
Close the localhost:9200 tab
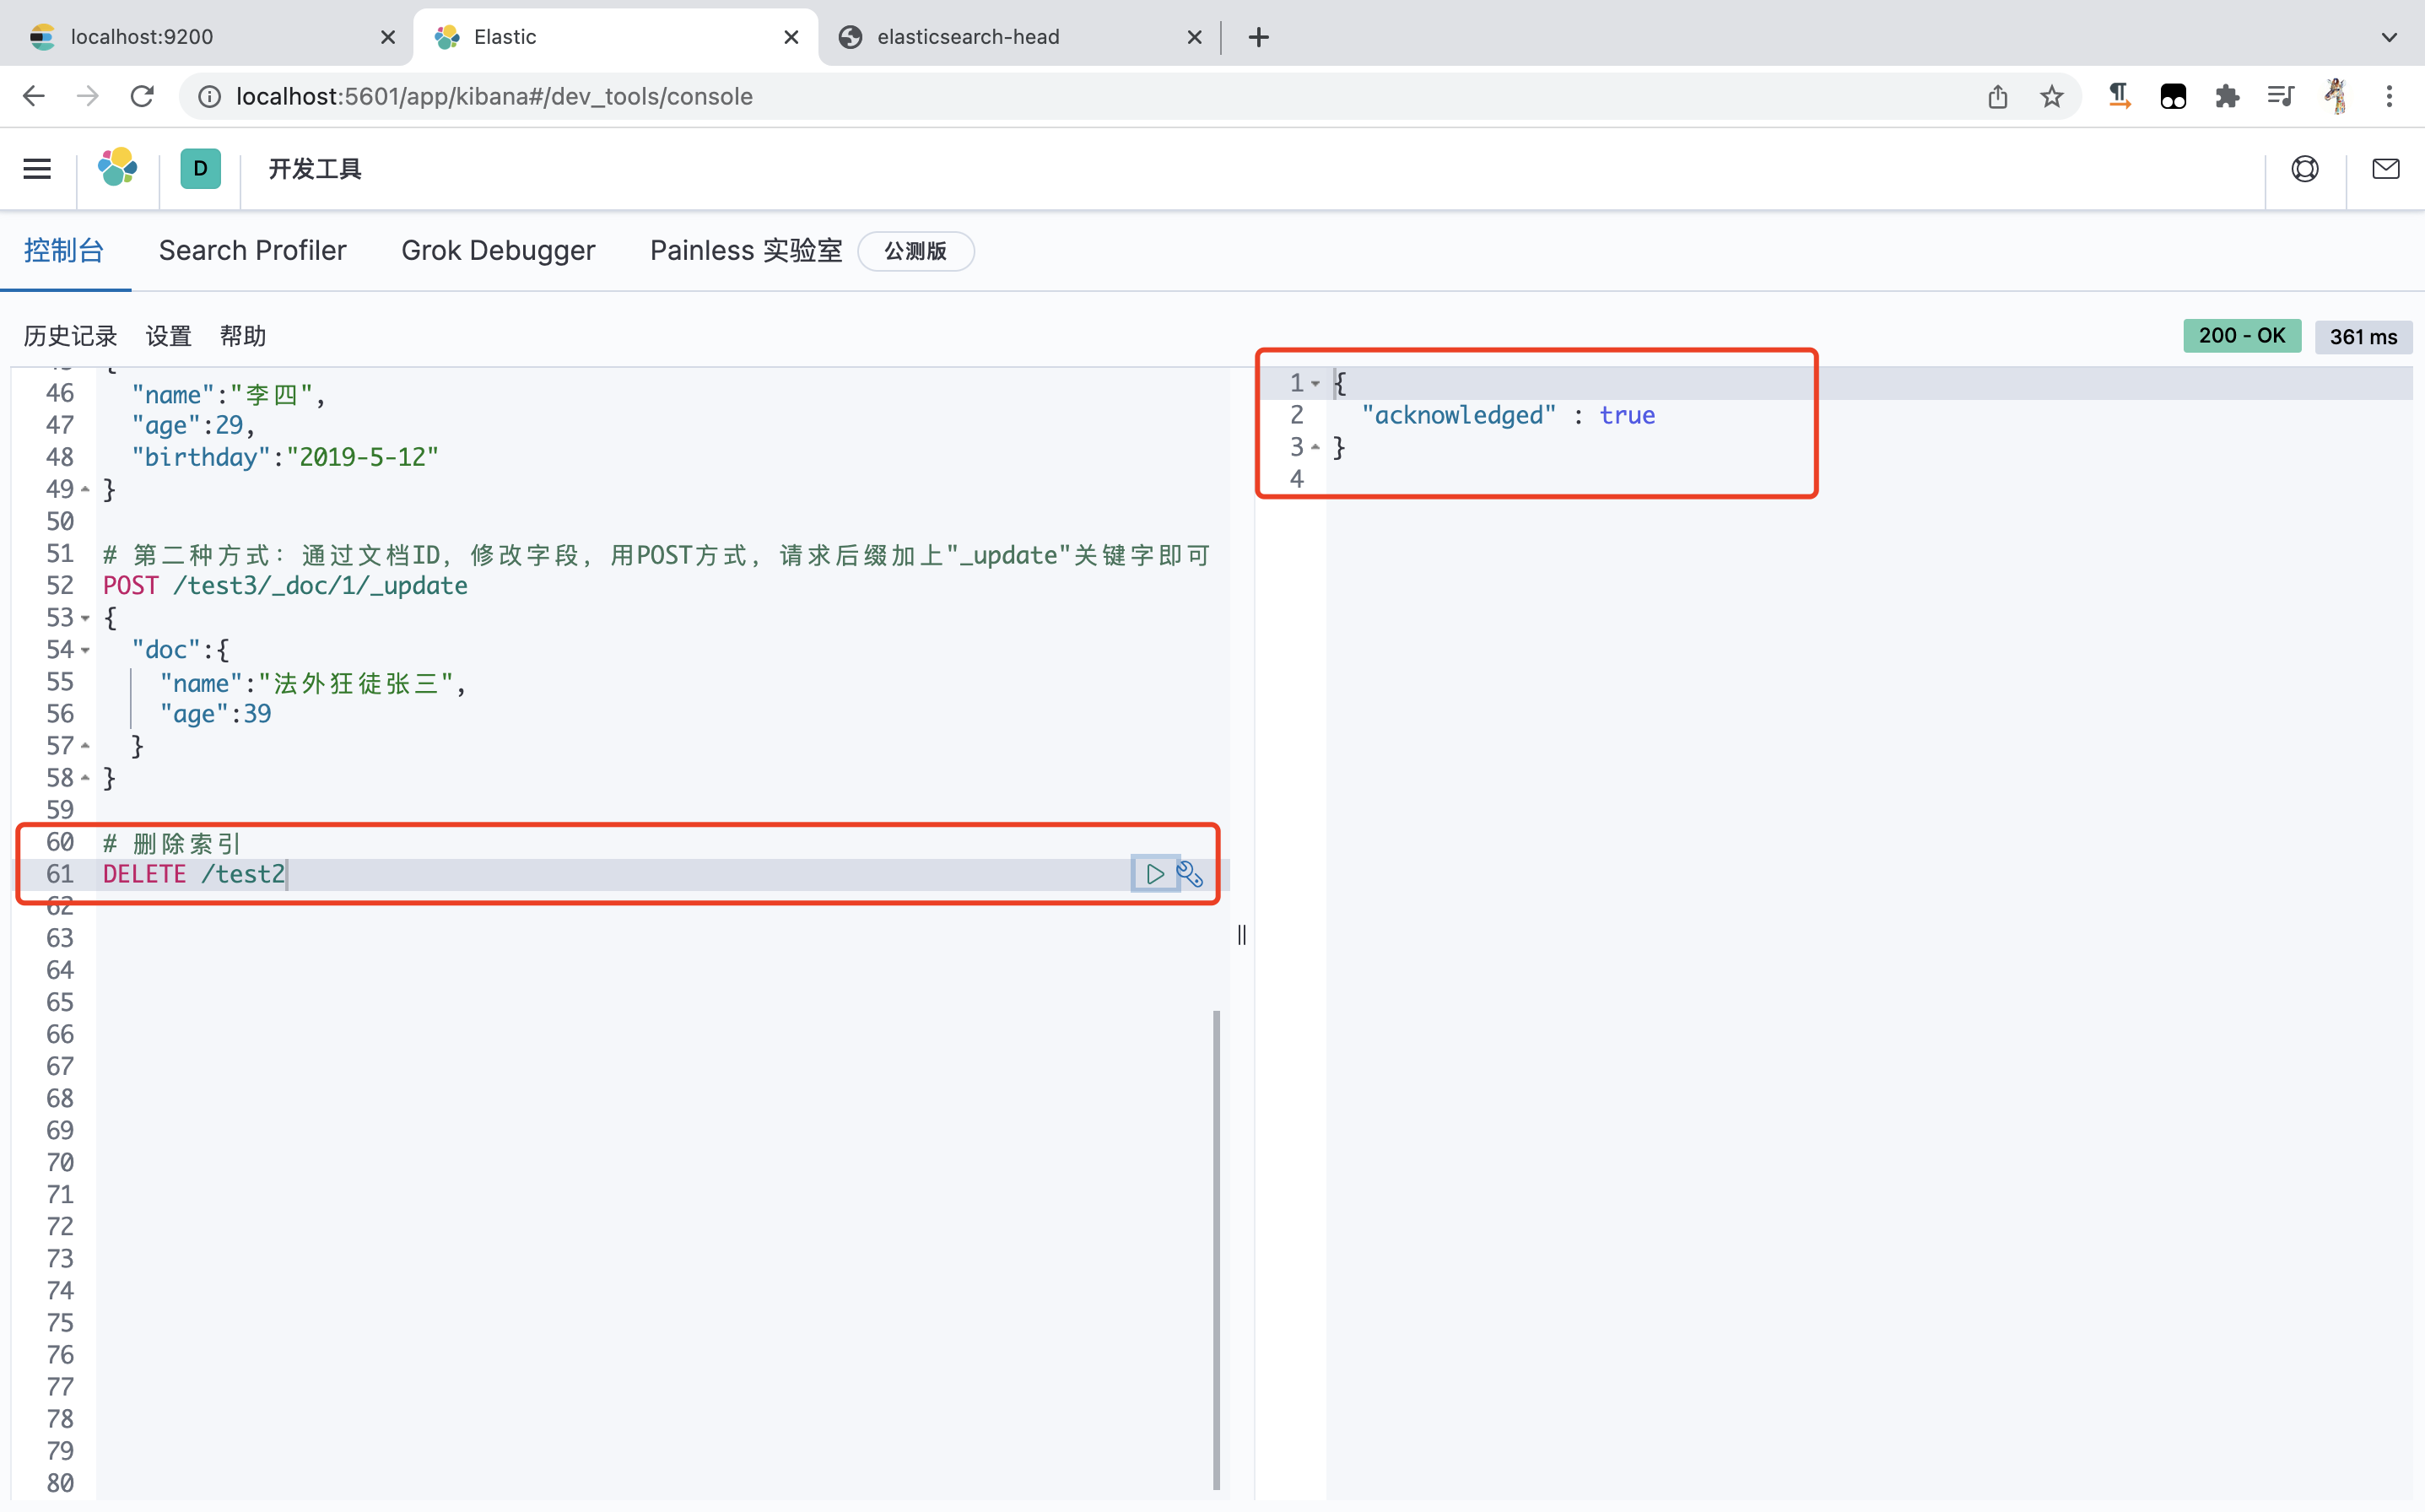point(388,37)
